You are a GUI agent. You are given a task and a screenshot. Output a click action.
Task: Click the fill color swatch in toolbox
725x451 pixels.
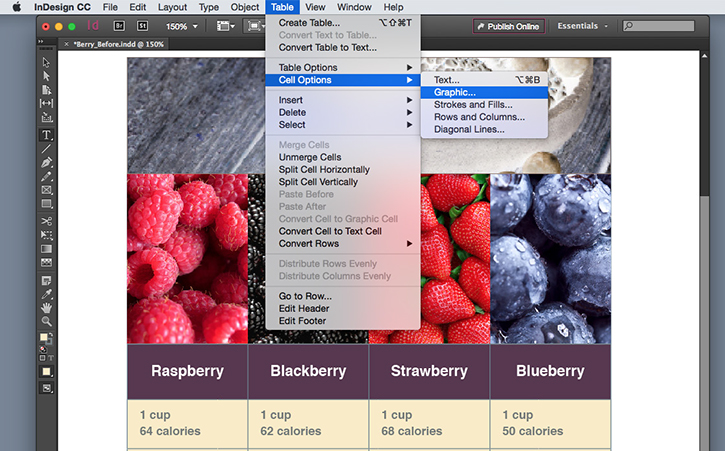[x=44, y=338]
